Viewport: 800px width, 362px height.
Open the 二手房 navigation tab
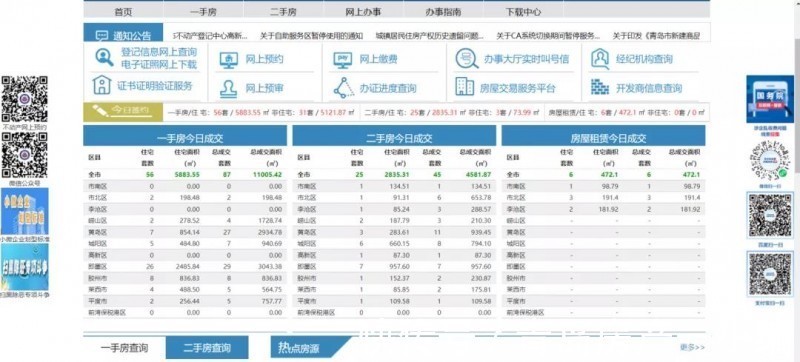coord(283,11)
